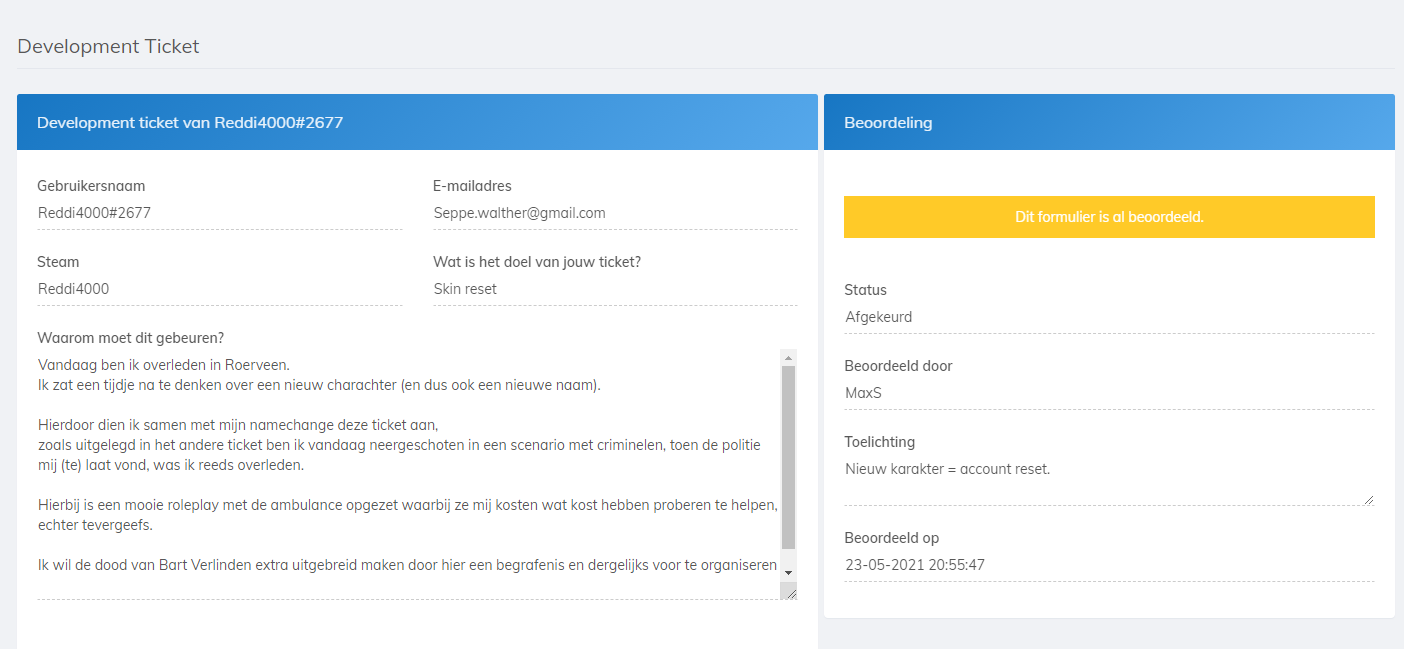The height and width of the screenshot is (649, 1404).
Task: Click the 'Beoordeeld op' date field
Action: tap(1108, 565)
